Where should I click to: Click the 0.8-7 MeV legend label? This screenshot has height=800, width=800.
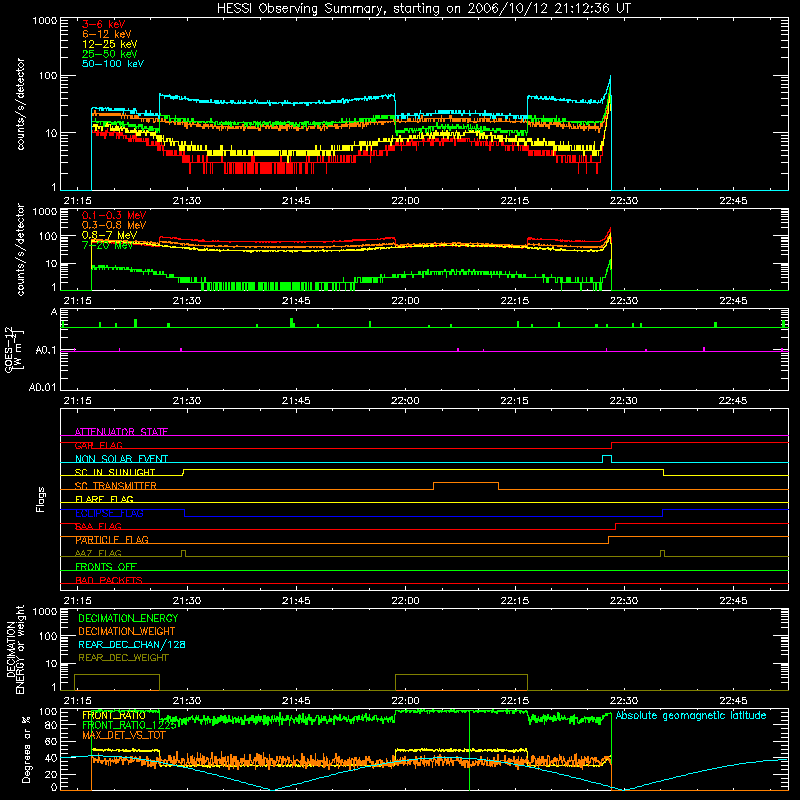pyautogui.click(x=109, y=235)
